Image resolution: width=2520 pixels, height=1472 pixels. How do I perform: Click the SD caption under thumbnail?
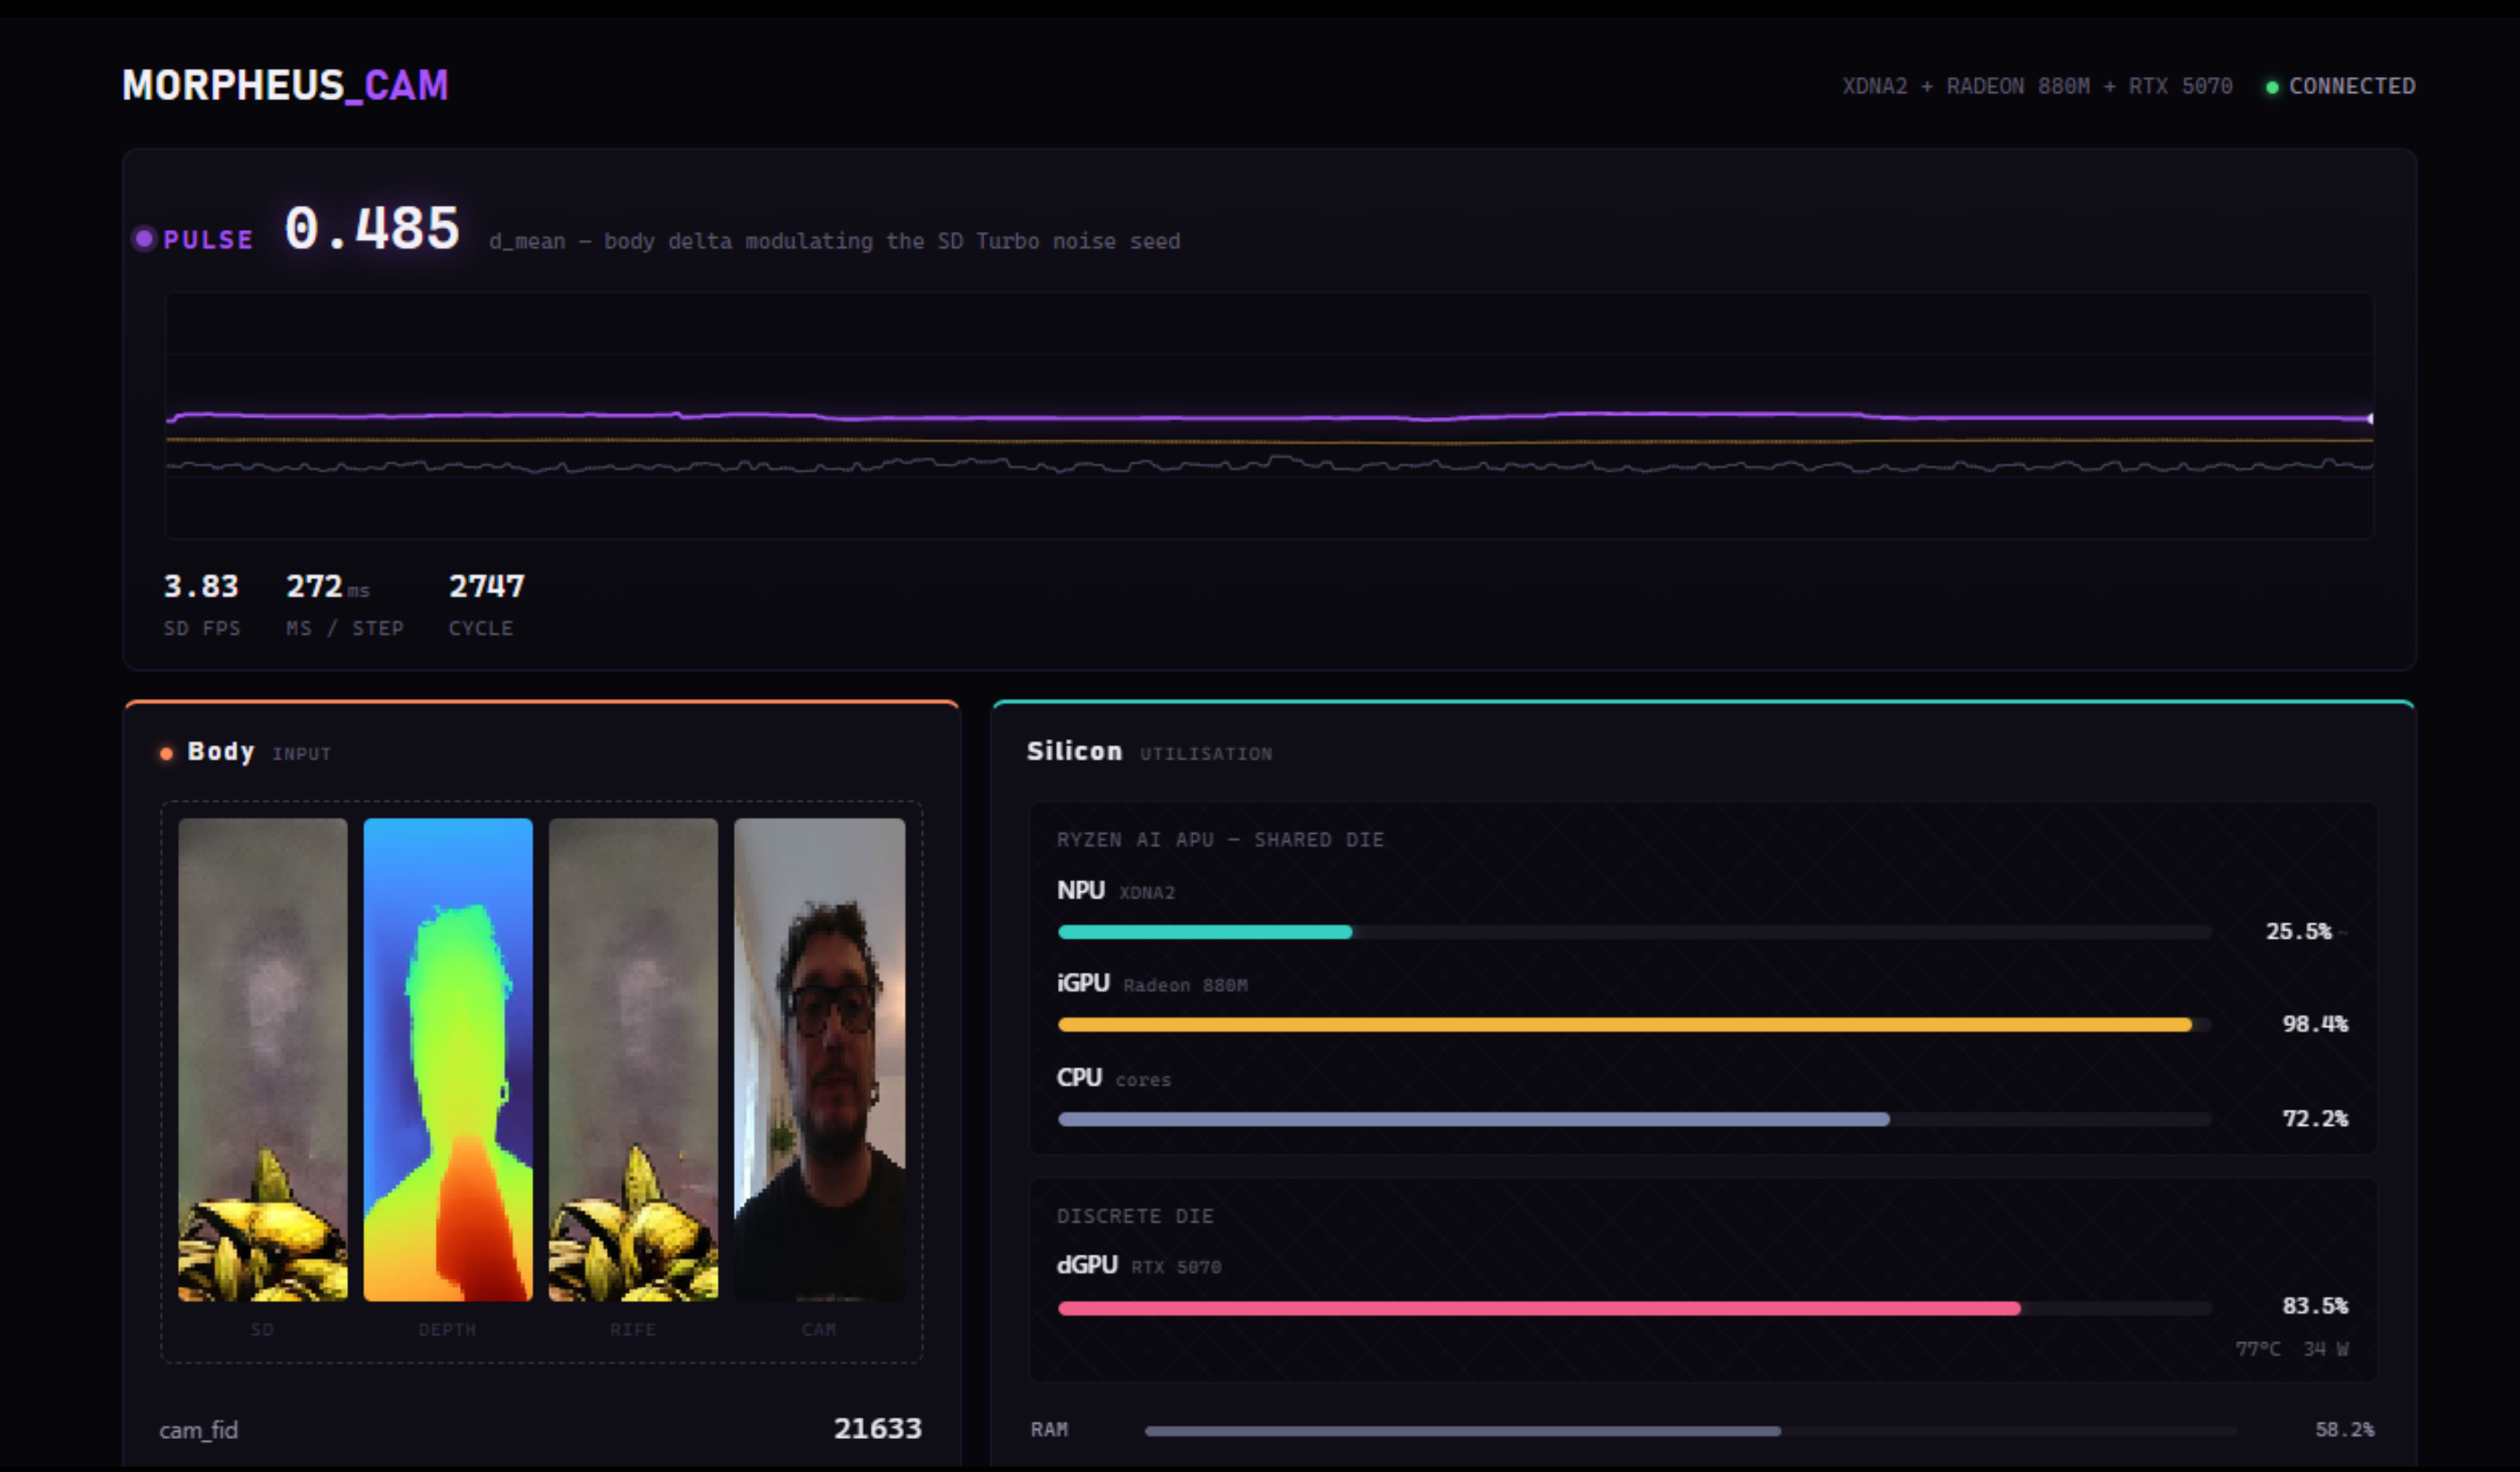coord(262,1329)
